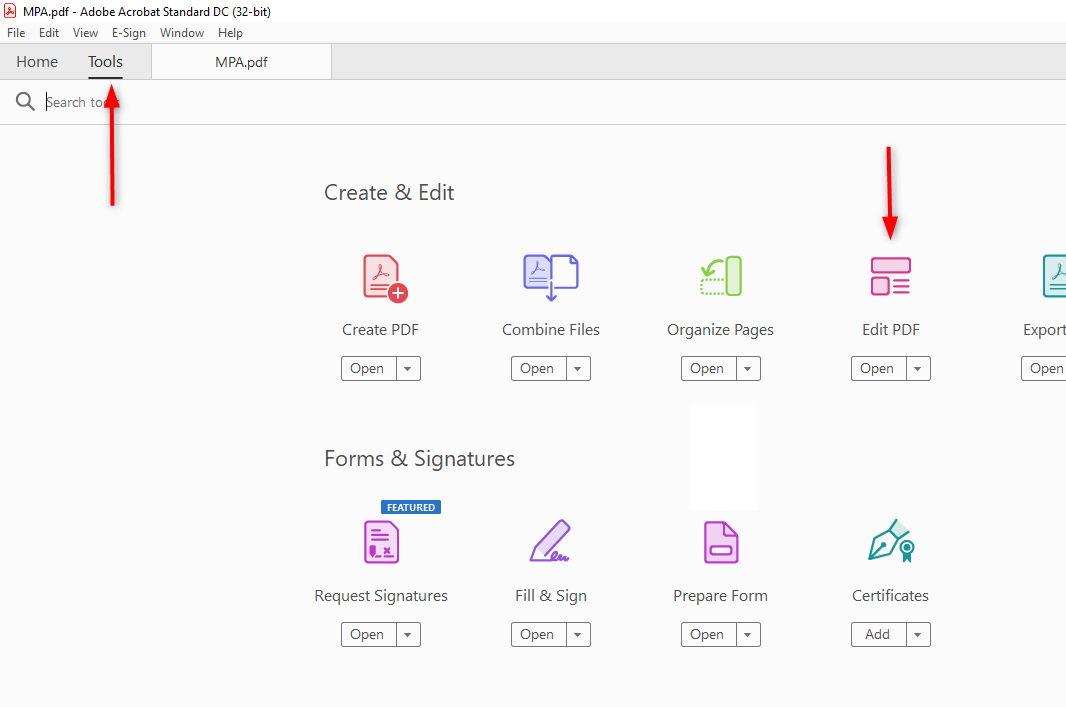Select the Certificates pen nib icon

(x=891, y=541)
